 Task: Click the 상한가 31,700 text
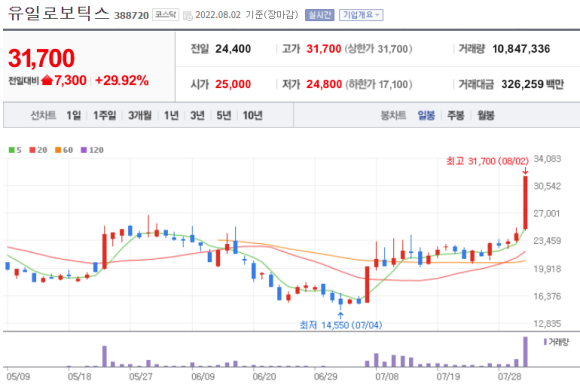pyautogui.click(x=378, y=49)
